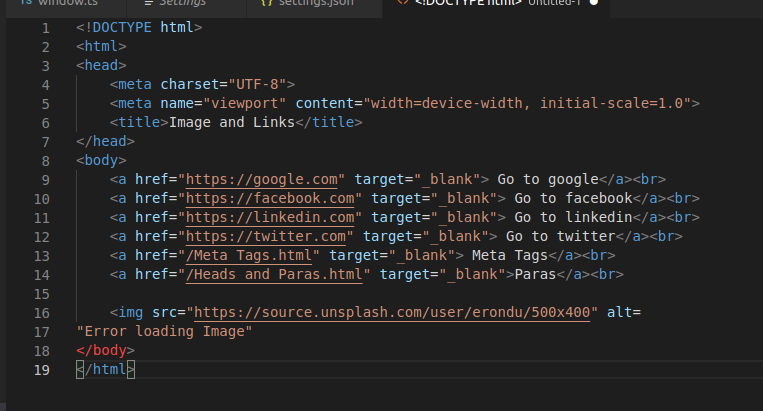Click line number 15 on the empty line
Viewport: 763px width, 411px height.
point(42,294)
